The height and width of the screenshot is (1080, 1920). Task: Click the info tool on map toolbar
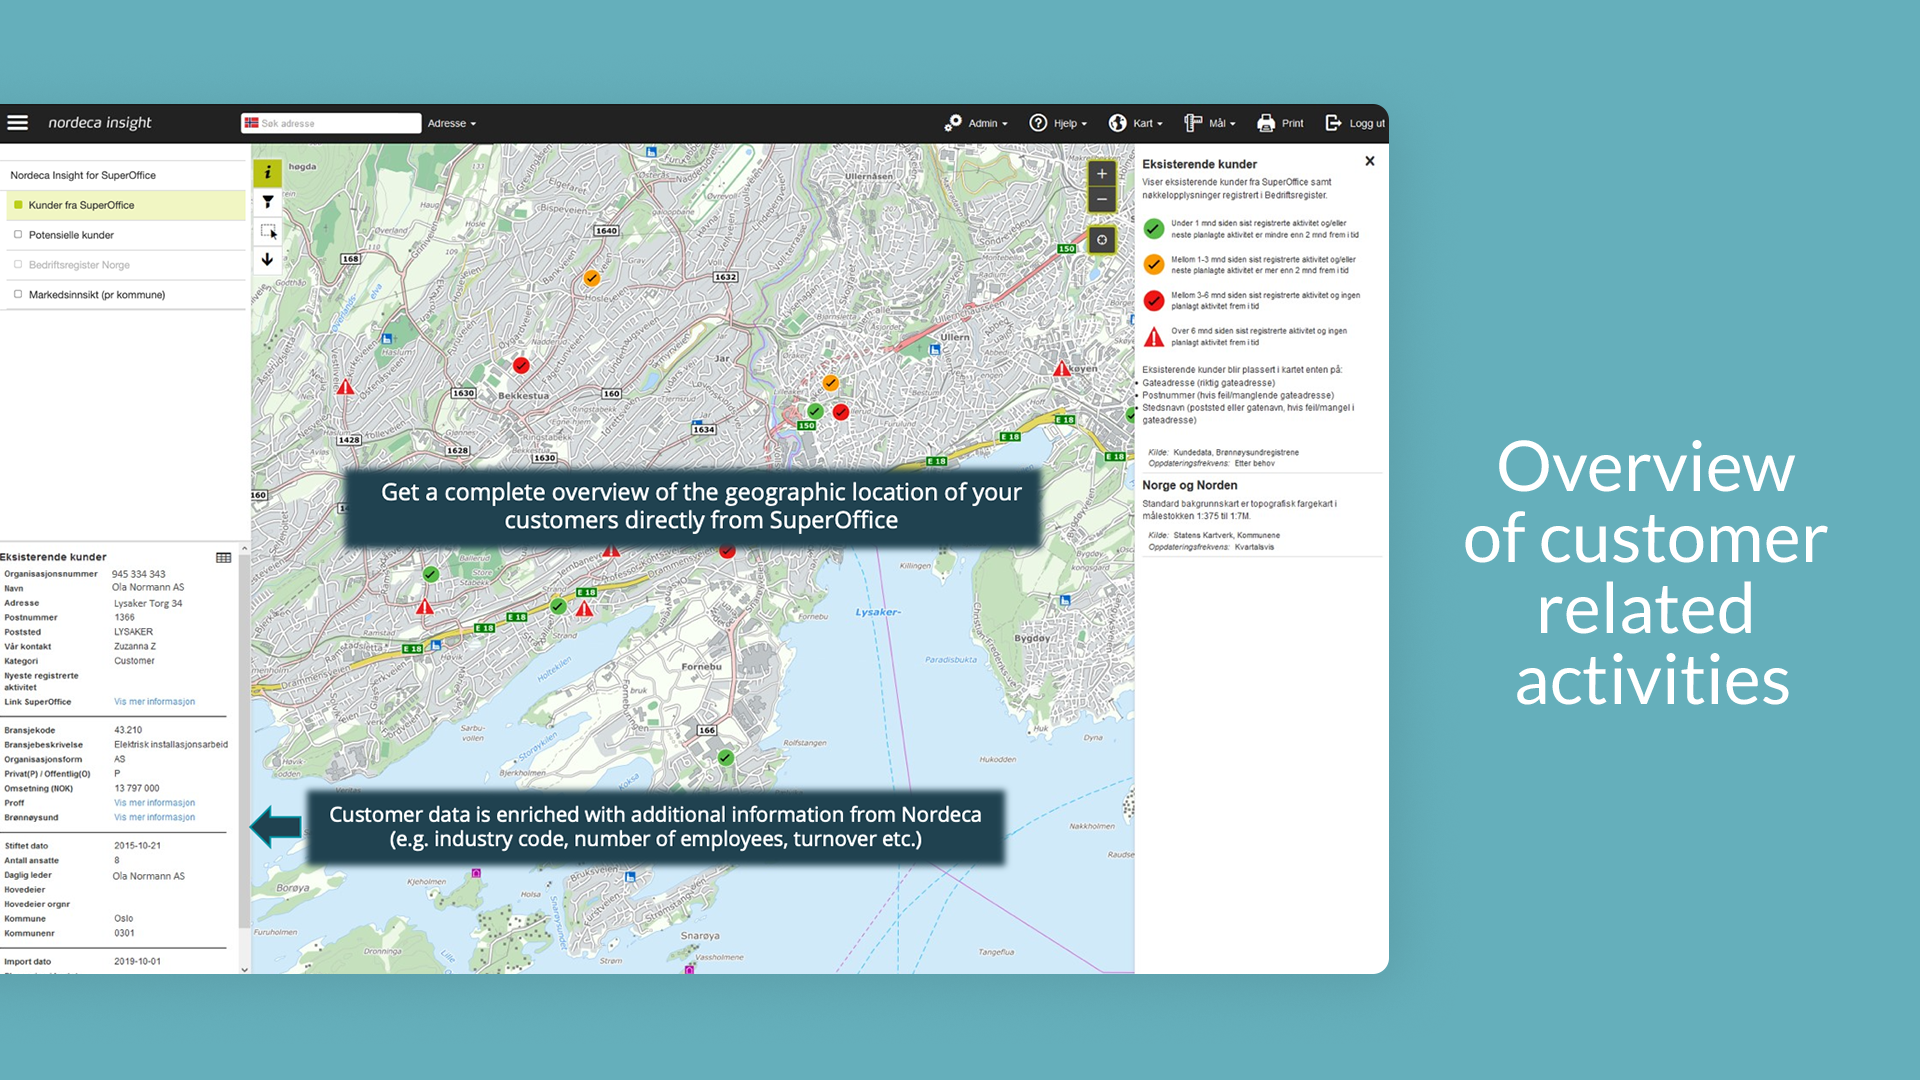coord(267,173)
